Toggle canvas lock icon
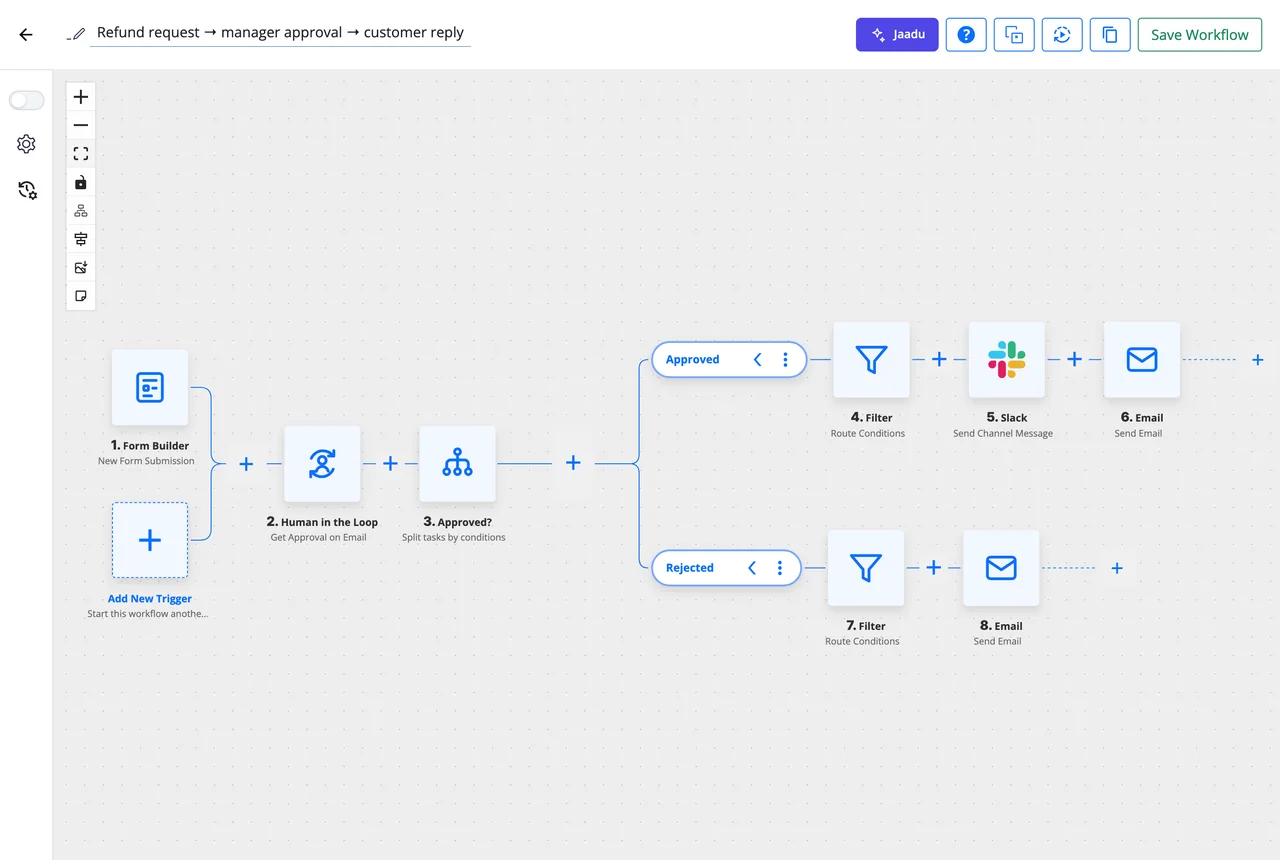Screen dimensions: 1280x860 point(81,182)
